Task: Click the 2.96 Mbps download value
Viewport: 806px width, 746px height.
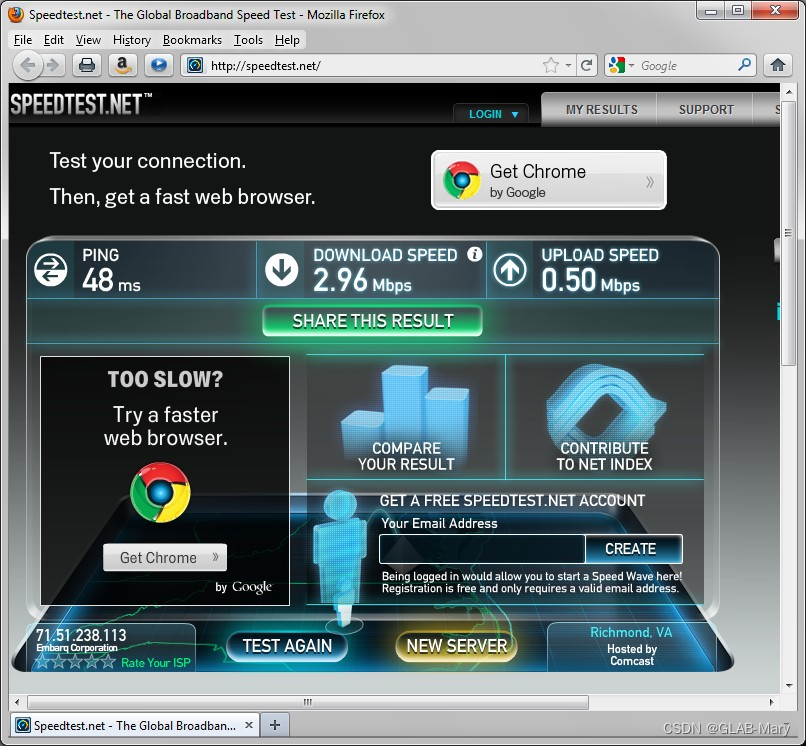Action: 362,281
